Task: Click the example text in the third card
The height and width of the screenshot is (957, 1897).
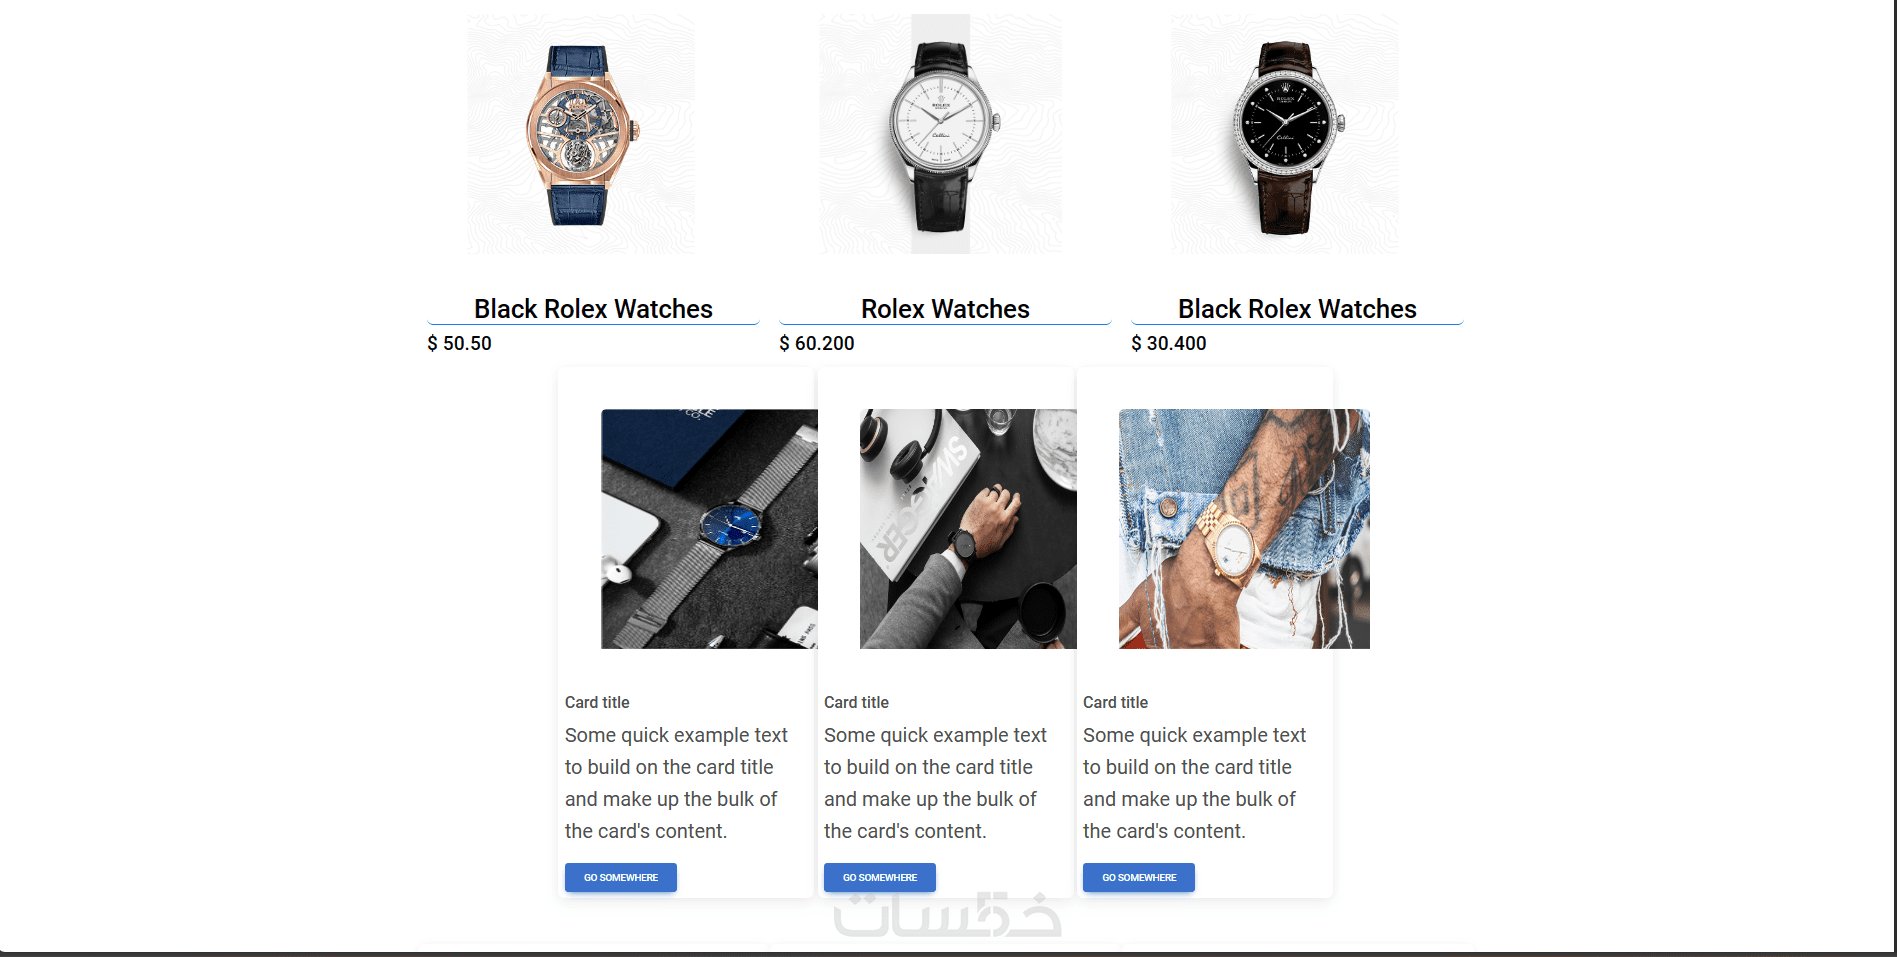Action: [1194, 783]
